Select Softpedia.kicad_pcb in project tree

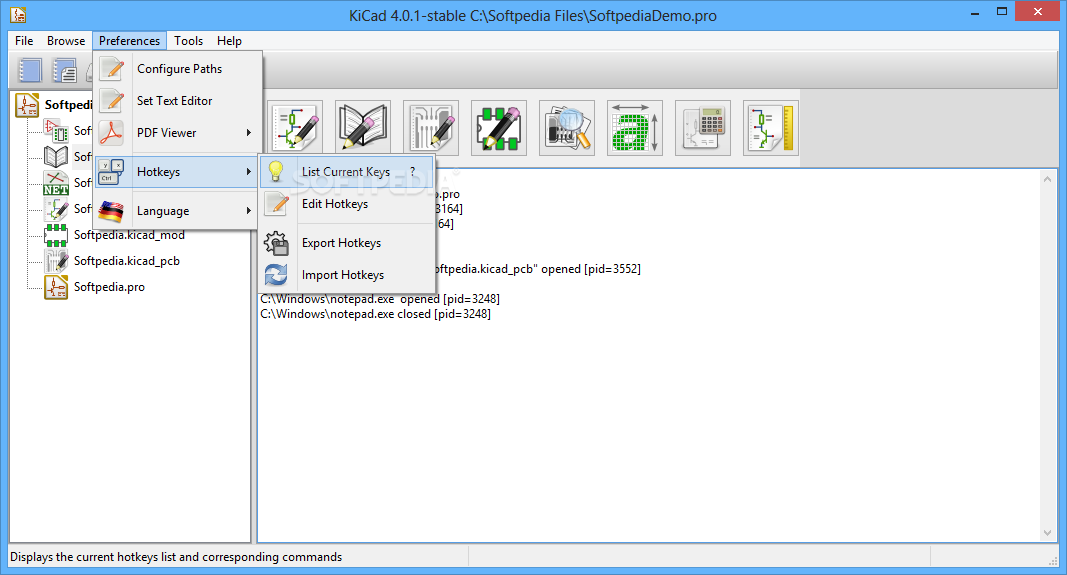coord(127,261)
